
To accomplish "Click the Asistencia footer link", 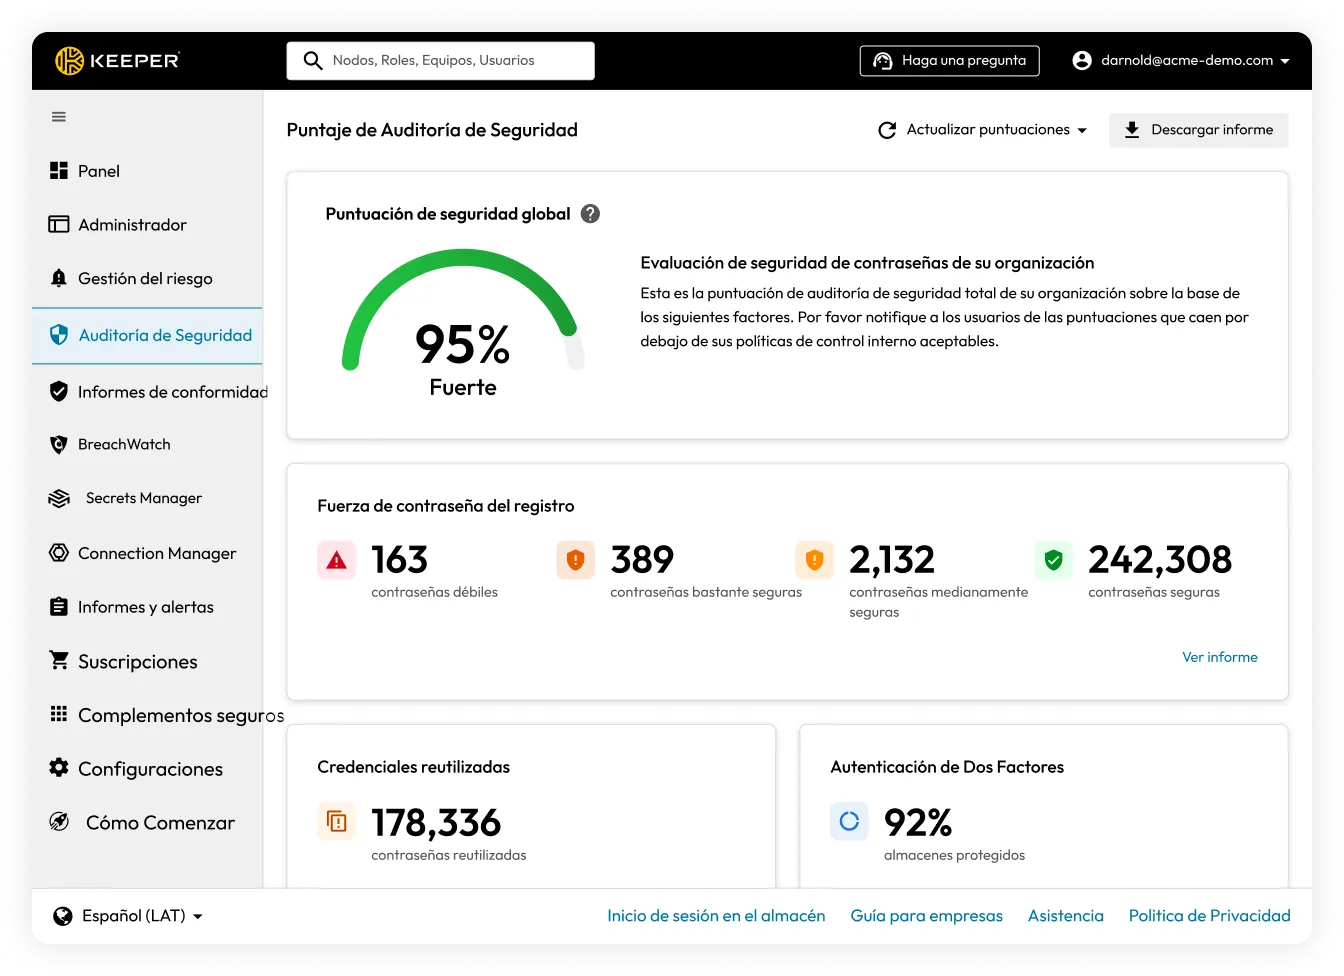I will click(x=1066, y=916).
